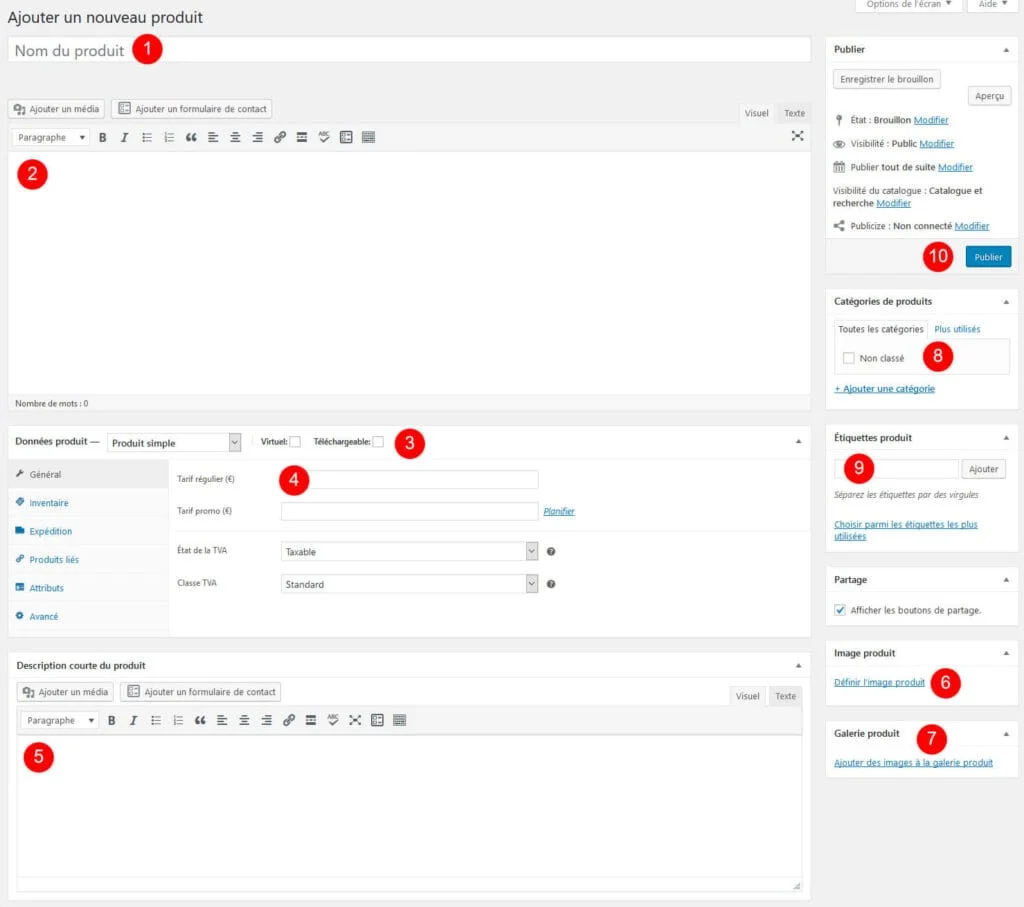Switch to the Inventaire tab

pos(49,503)
